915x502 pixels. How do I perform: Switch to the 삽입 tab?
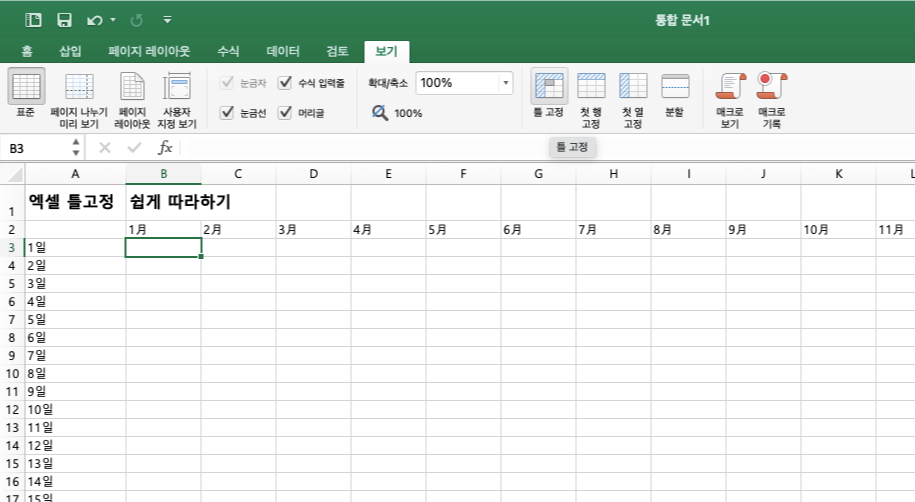tap(70, 51)
